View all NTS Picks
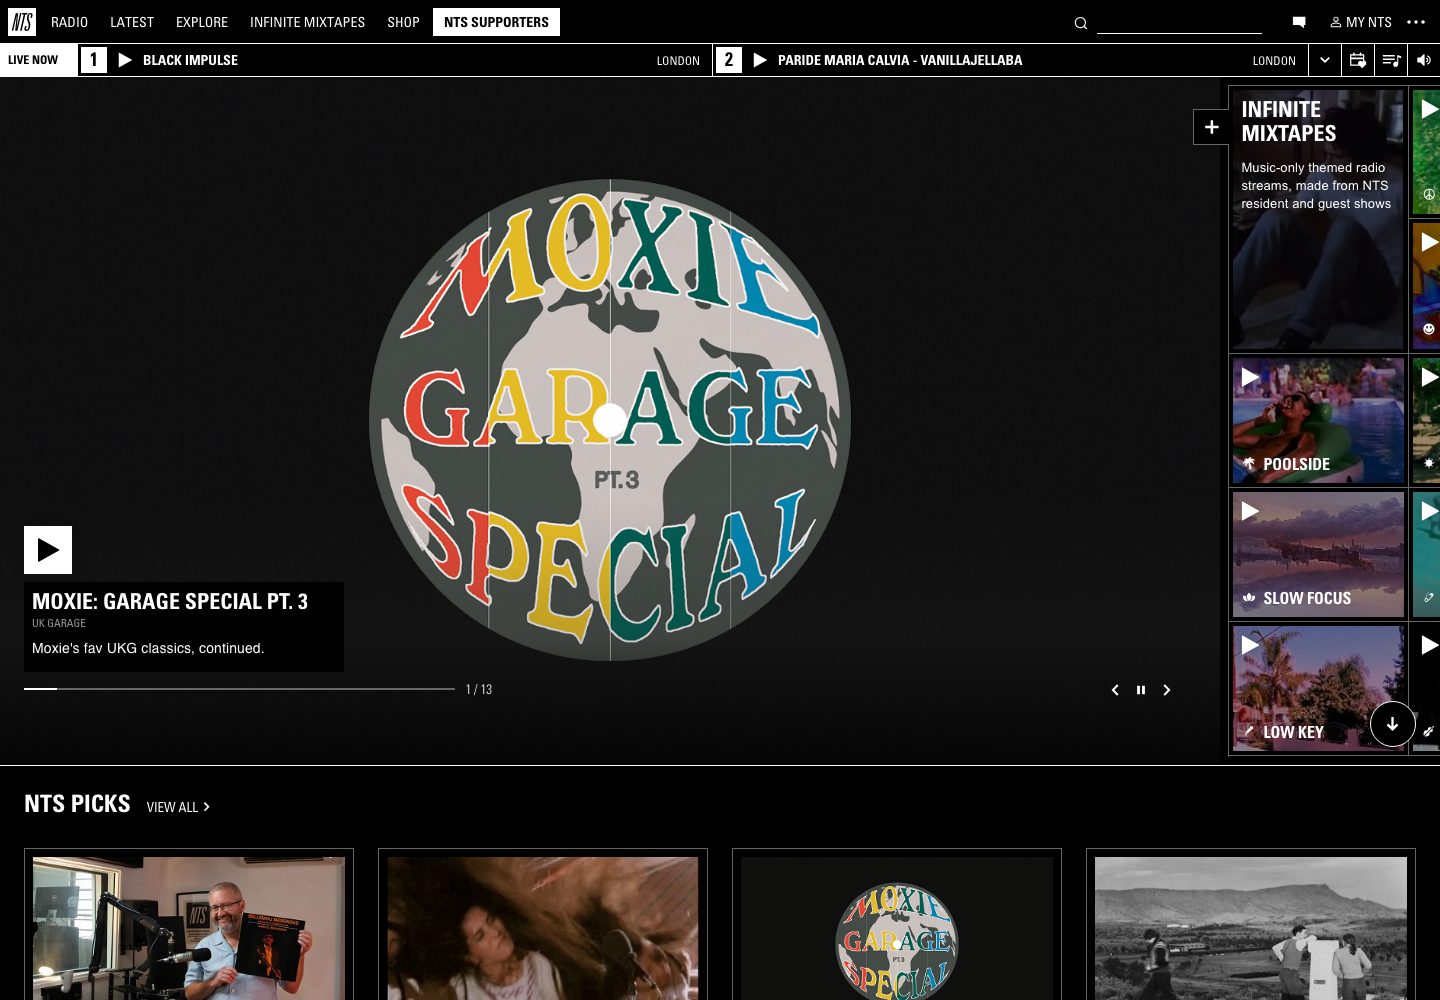The image size is (1440, 1000). [x=178, y=807]
